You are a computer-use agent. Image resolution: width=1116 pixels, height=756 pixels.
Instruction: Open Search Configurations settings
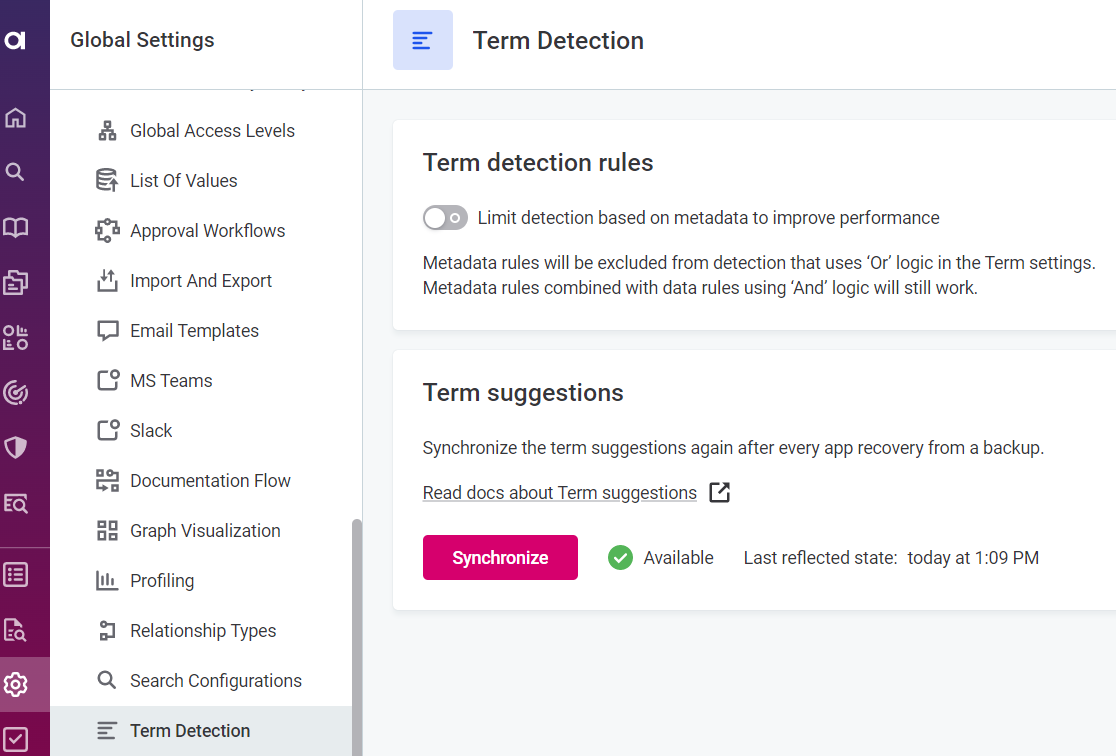point(215,681)
